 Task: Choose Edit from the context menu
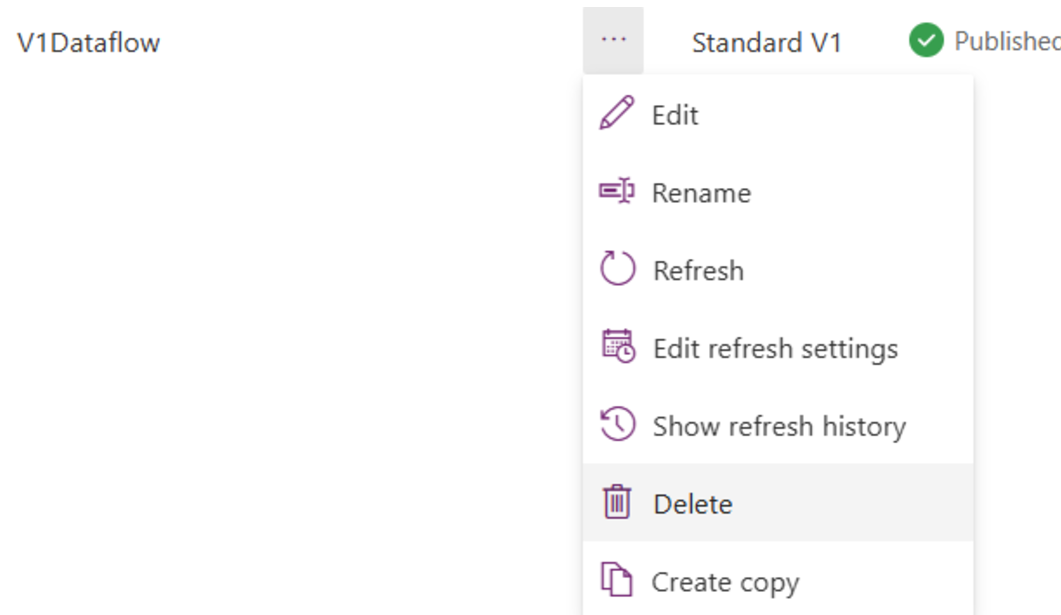(676, 115)
